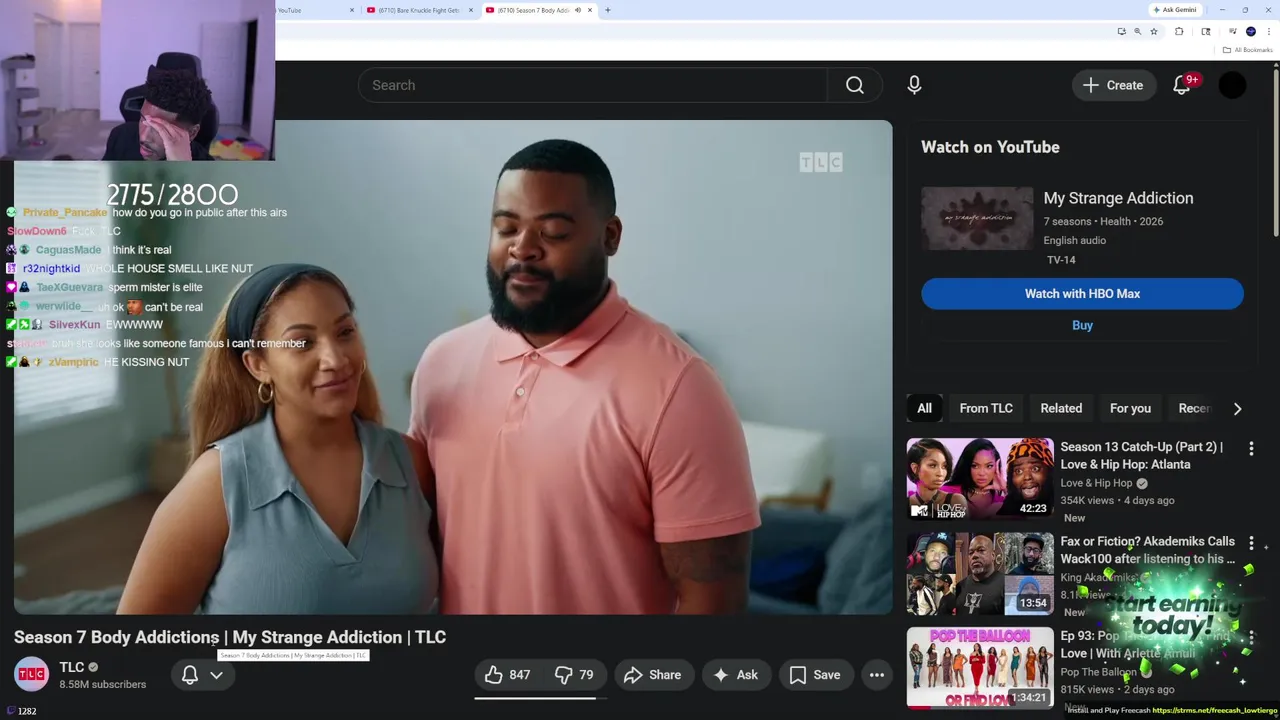Open Chrome profile avatar
Screen dimensions: 1280x720
click(x=1251, y=31)
